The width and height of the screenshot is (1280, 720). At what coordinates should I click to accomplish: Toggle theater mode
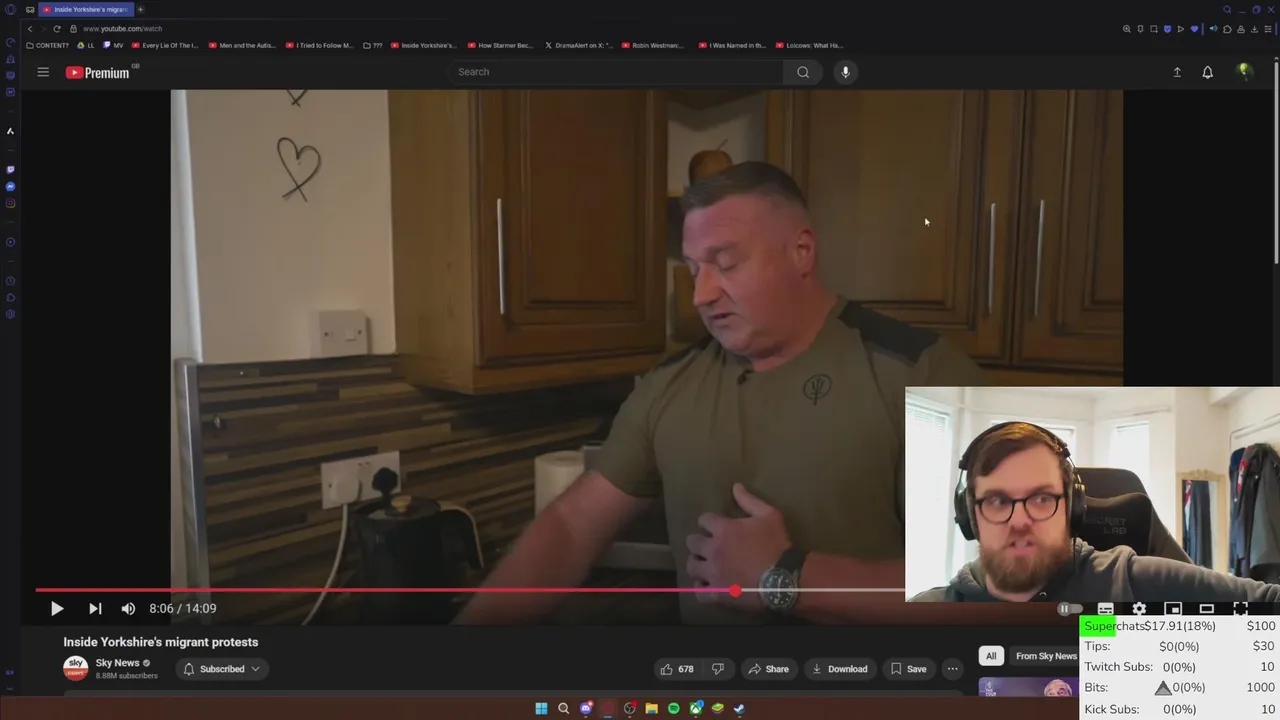pos(1207,608)
